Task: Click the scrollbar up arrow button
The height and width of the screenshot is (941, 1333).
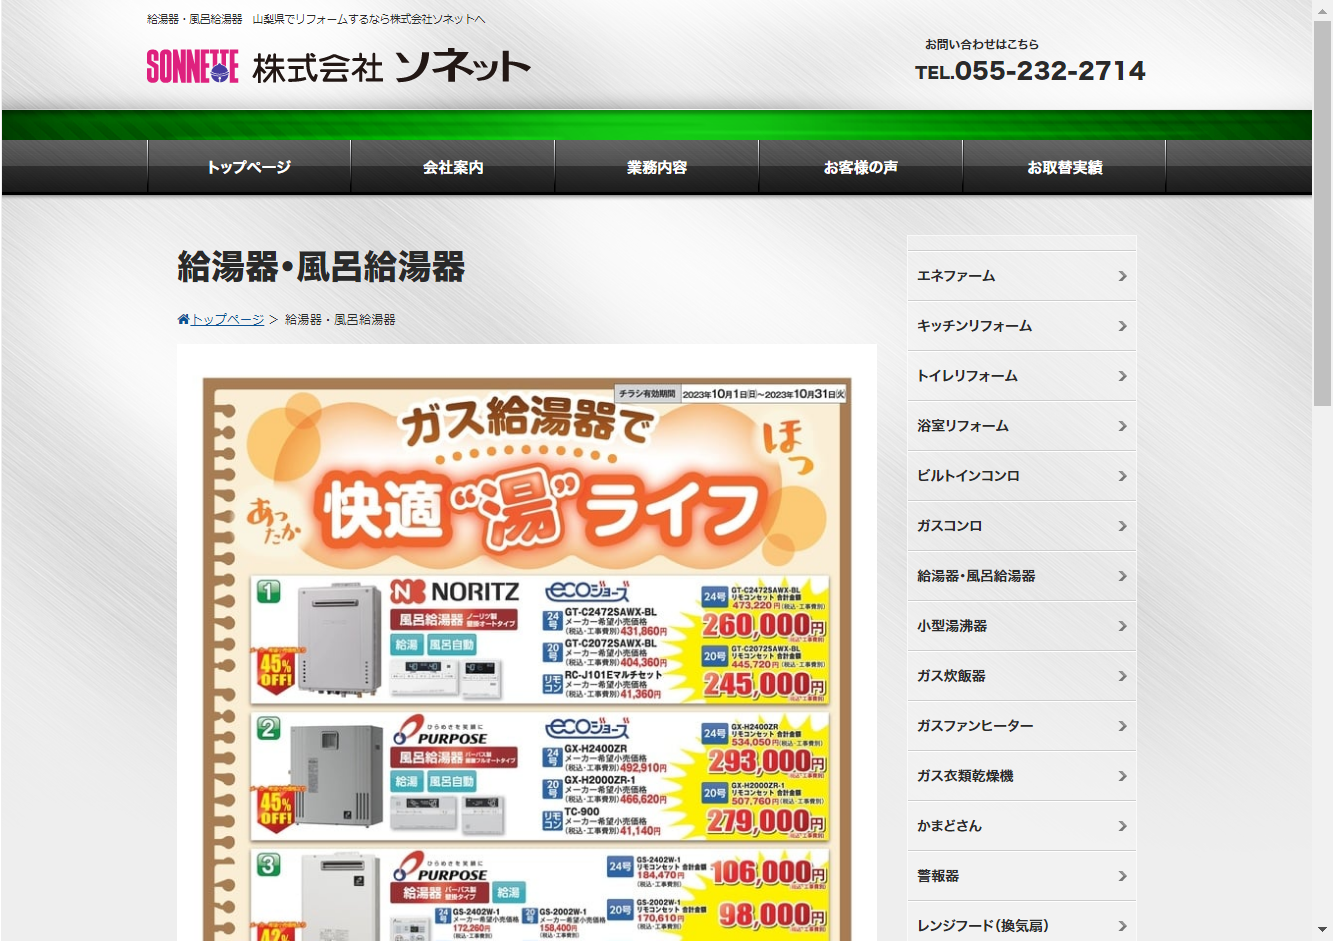Action: click(1322, 9)
